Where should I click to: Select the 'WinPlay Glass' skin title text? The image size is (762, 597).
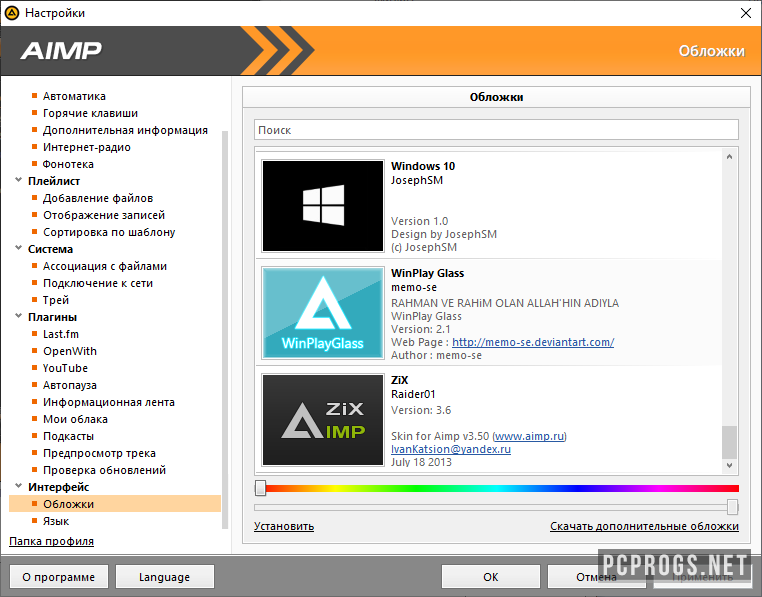[x=428, y=273]
